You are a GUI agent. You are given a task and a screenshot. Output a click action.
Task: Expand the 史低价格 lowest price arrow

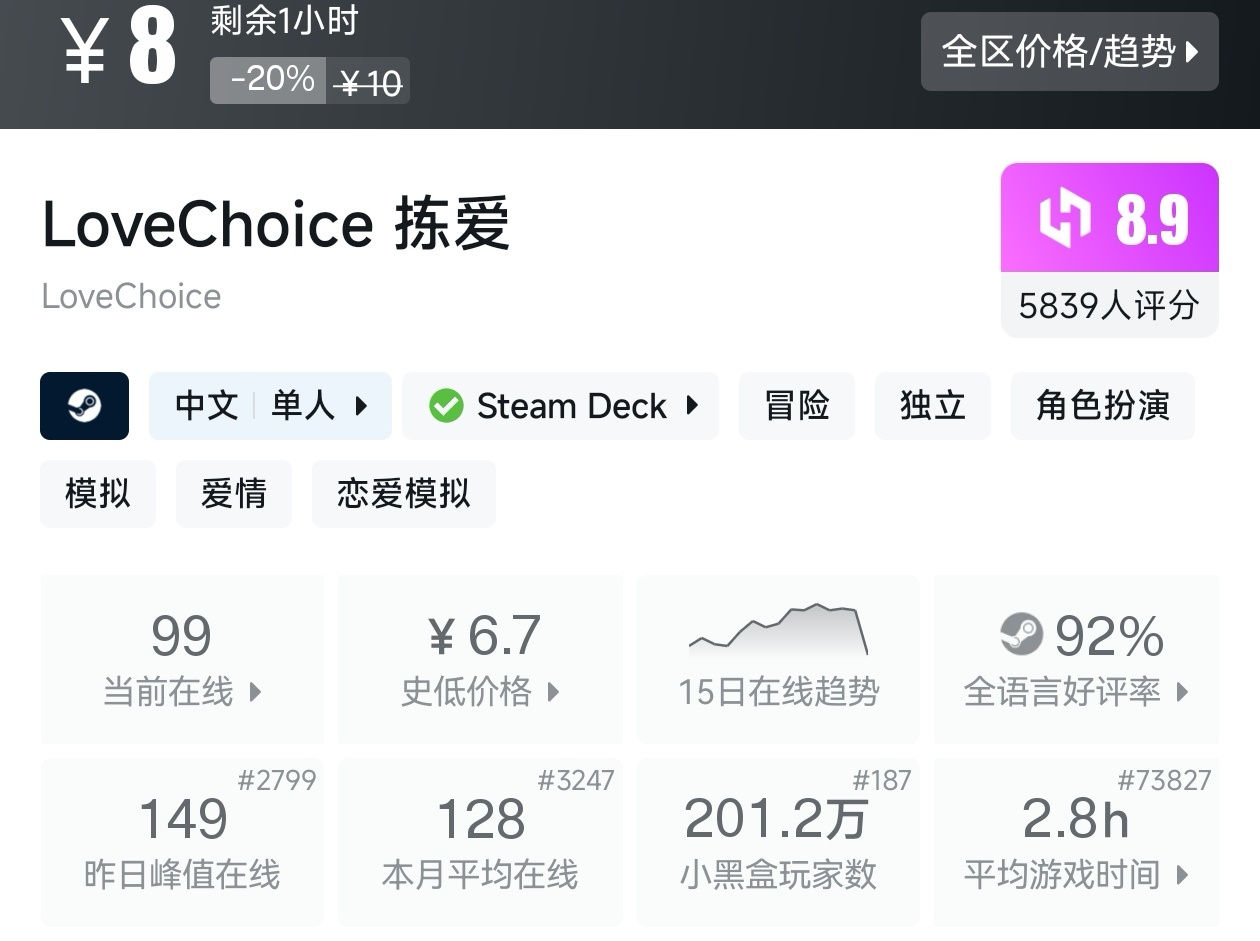pos(554,692)
